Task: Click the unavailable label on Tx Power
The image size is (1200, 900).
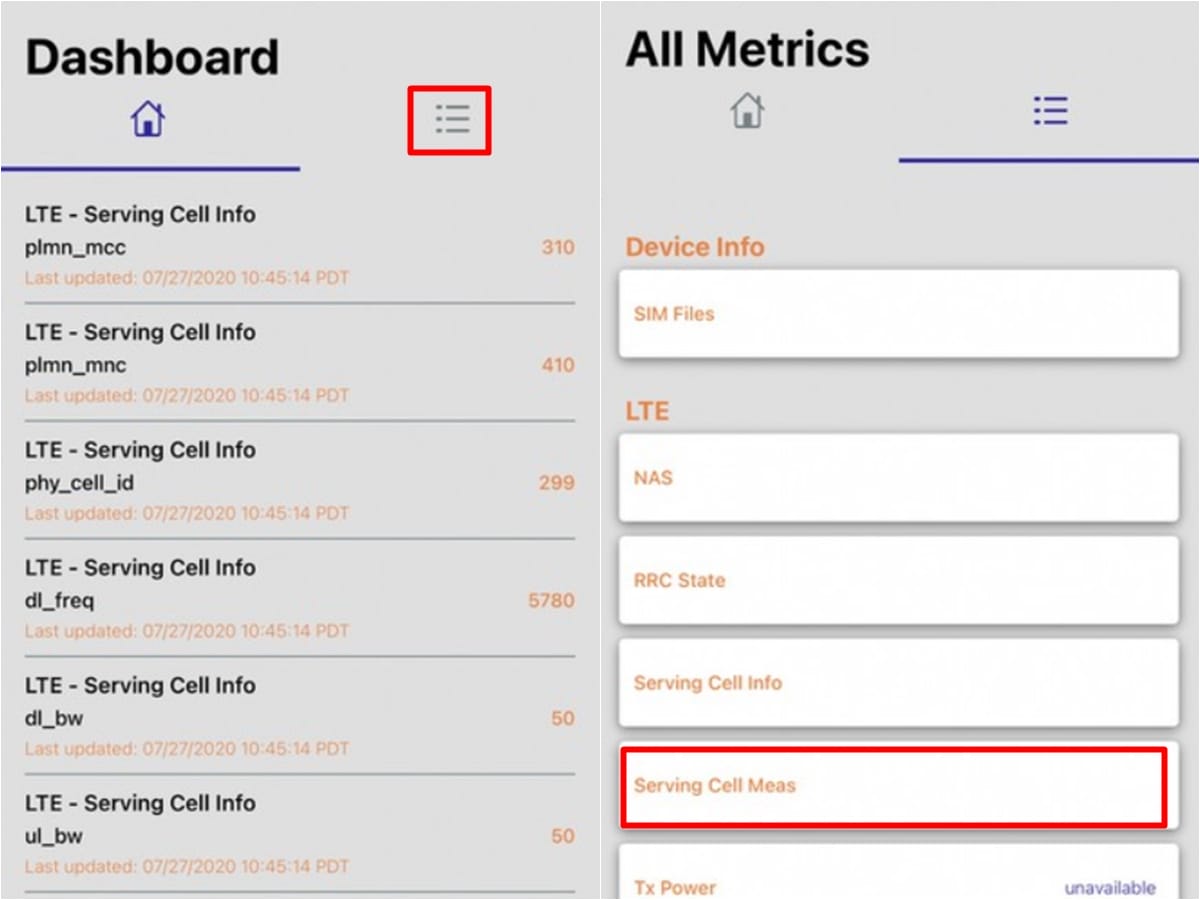Action: [x=1110, y=888]
